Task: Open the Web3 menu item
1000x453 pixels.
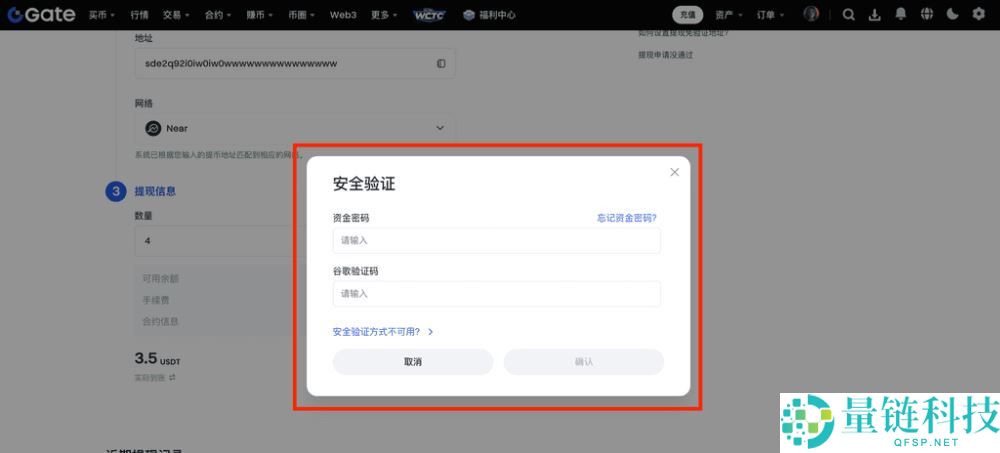Action: pos(343,15)
